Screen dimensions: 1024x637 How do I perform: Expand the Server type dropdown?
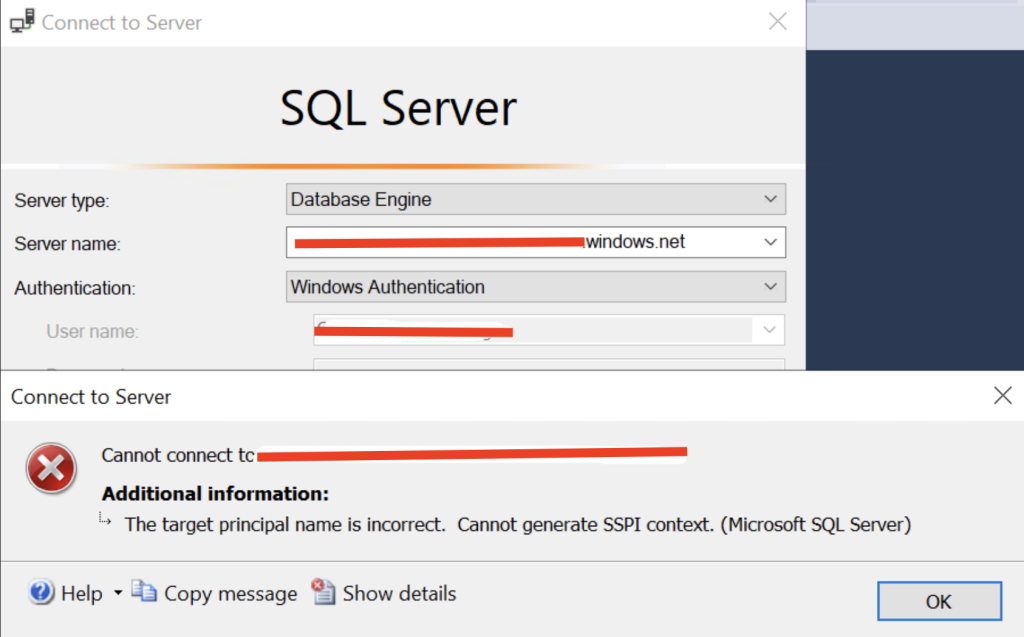click(770, 199)
